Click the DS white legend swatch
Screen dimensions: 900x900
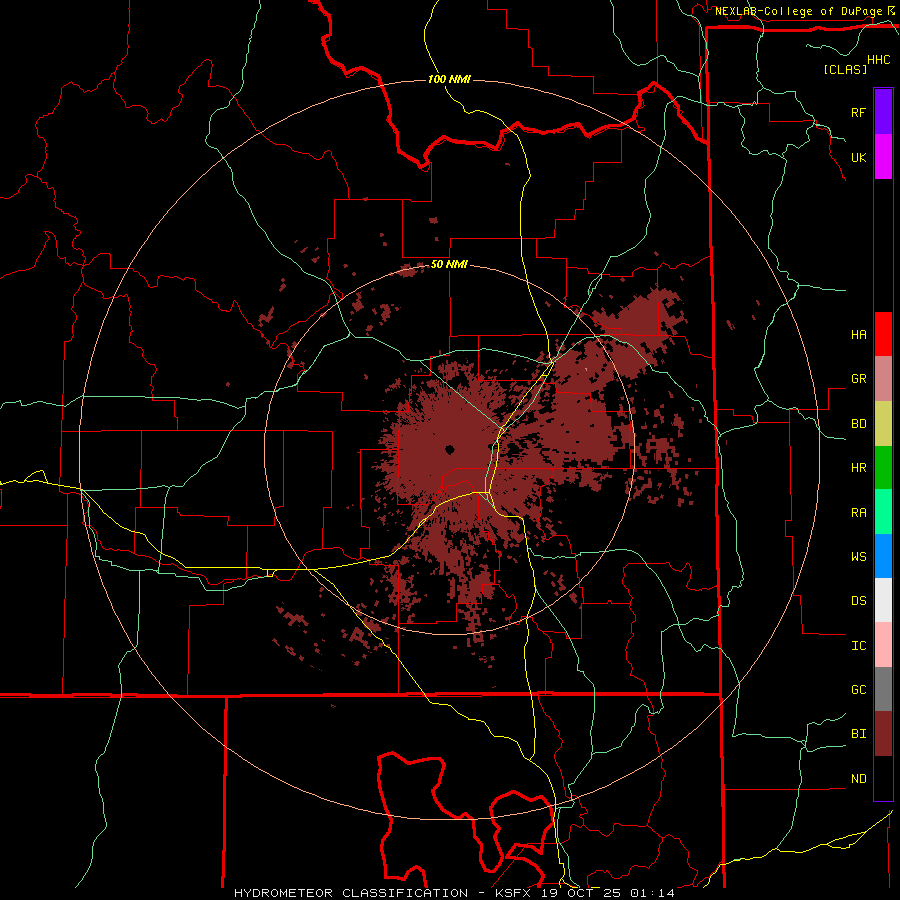[883, 600]
